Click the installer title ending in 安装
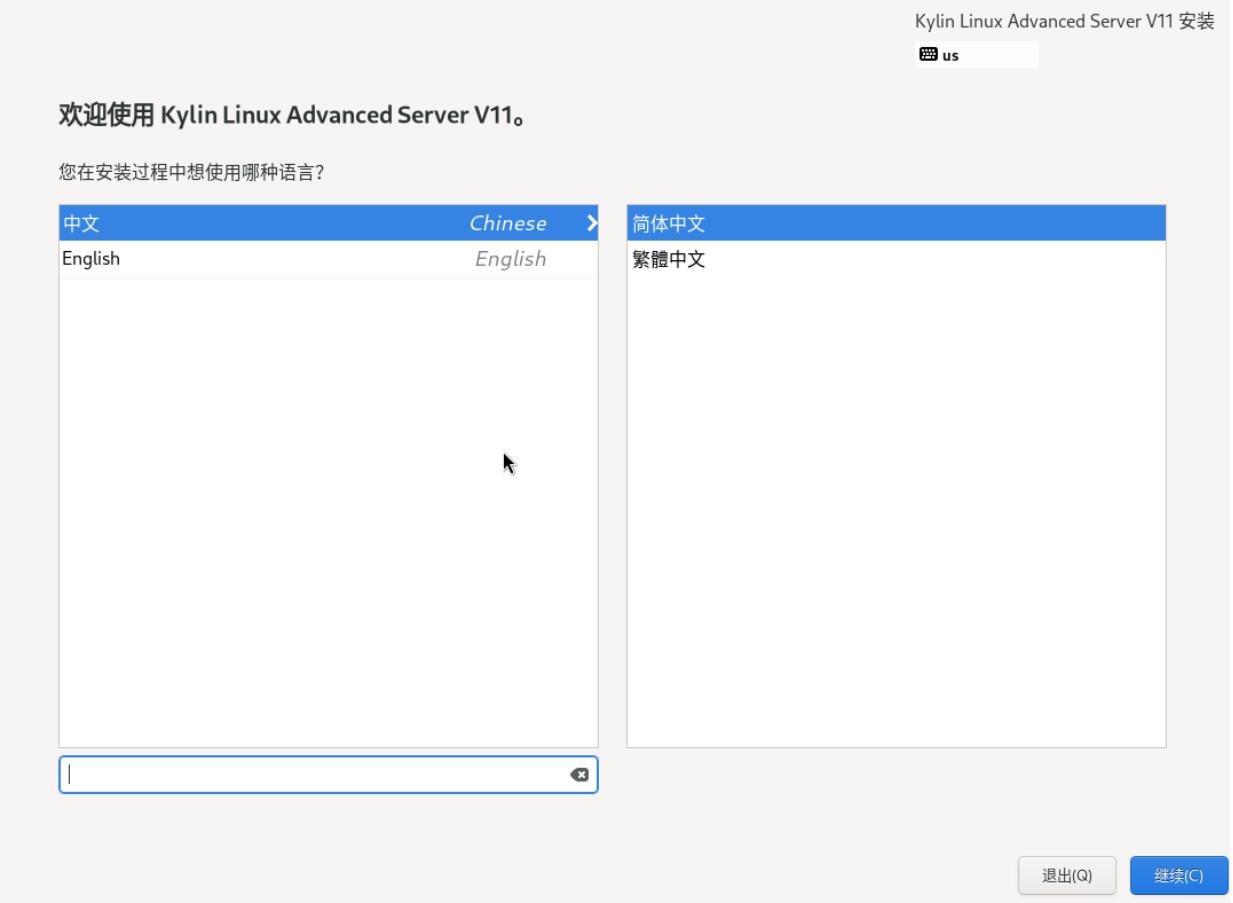 [1064, 22]
